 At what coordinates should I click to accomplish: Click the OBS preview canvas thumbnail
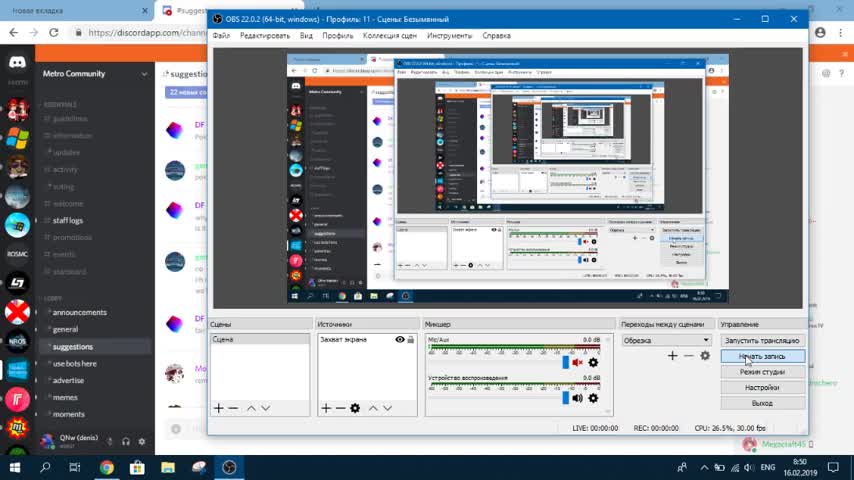click(x=508, y=179)
